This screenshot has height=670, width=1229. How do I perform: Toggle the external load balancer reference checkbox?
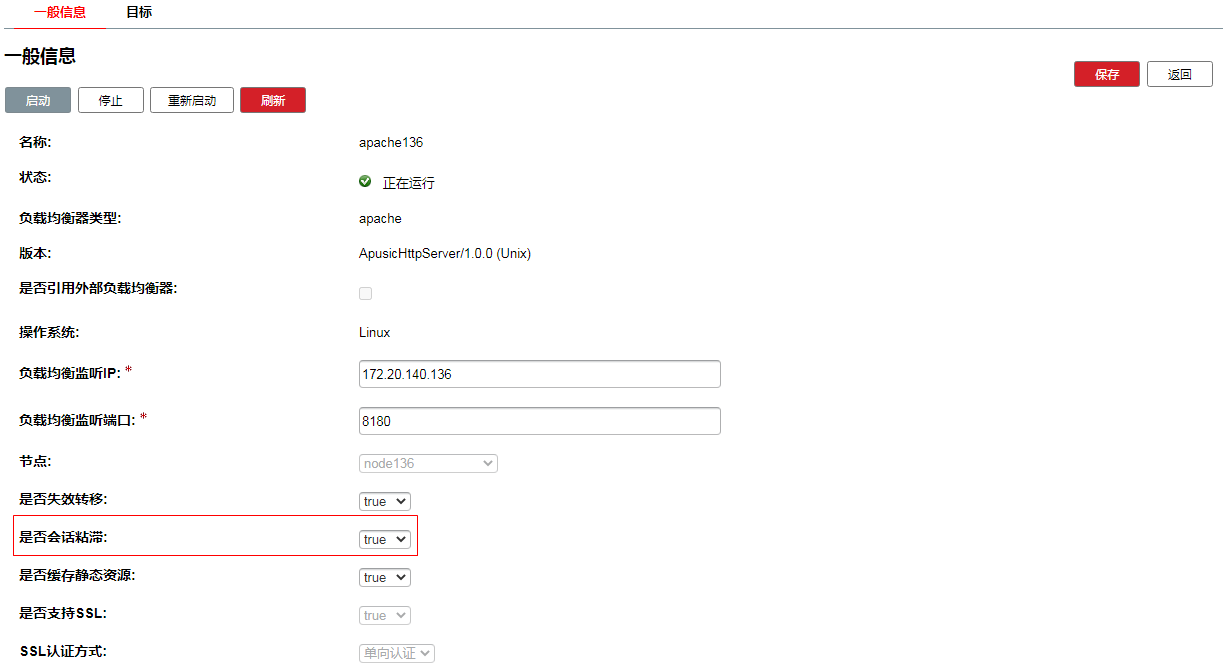[x=365, y=293]
